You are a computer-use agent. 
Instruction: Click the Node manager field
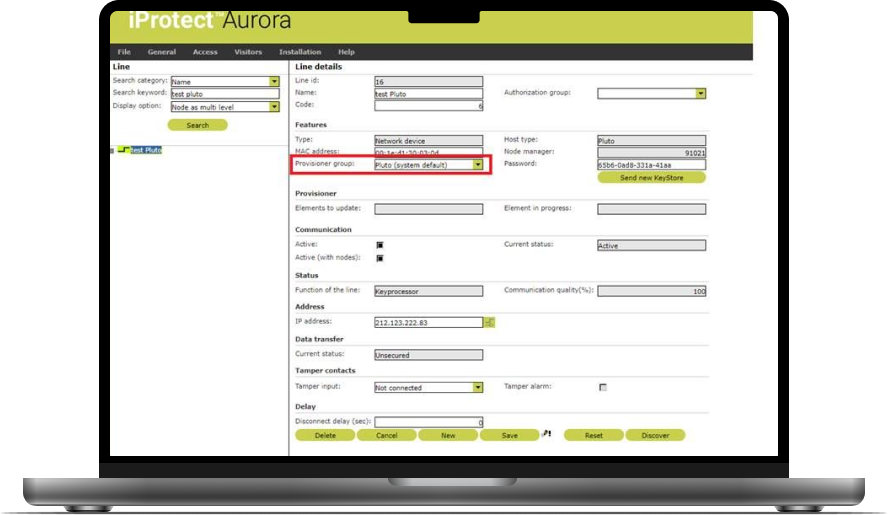pos(651,153)
